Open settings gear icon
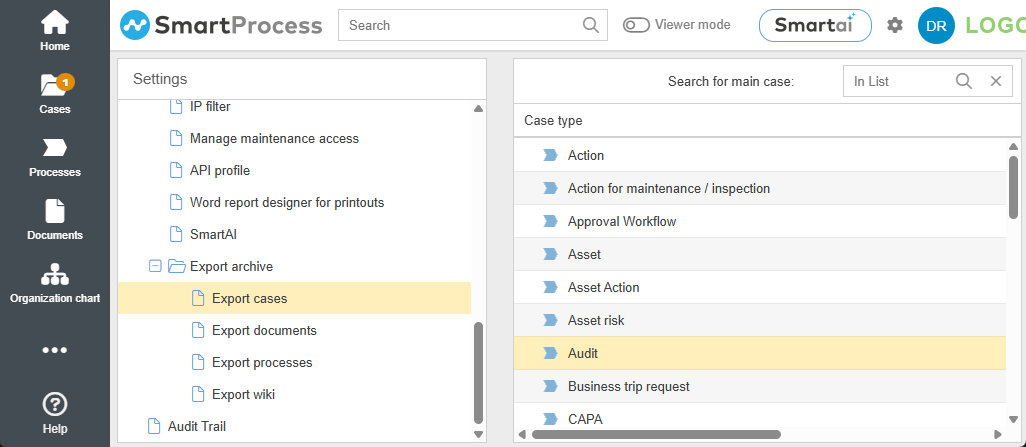Image resolution: width=1026 pixels, height=447 pixels. click(894, 26)
